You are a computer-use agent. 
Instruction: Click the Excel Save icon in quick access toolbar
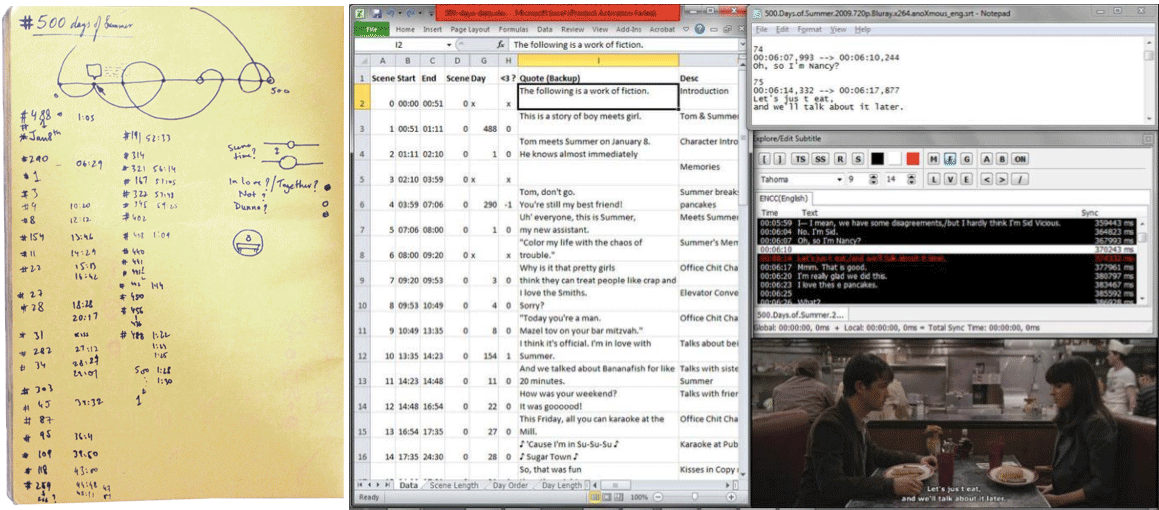point(377,13)
